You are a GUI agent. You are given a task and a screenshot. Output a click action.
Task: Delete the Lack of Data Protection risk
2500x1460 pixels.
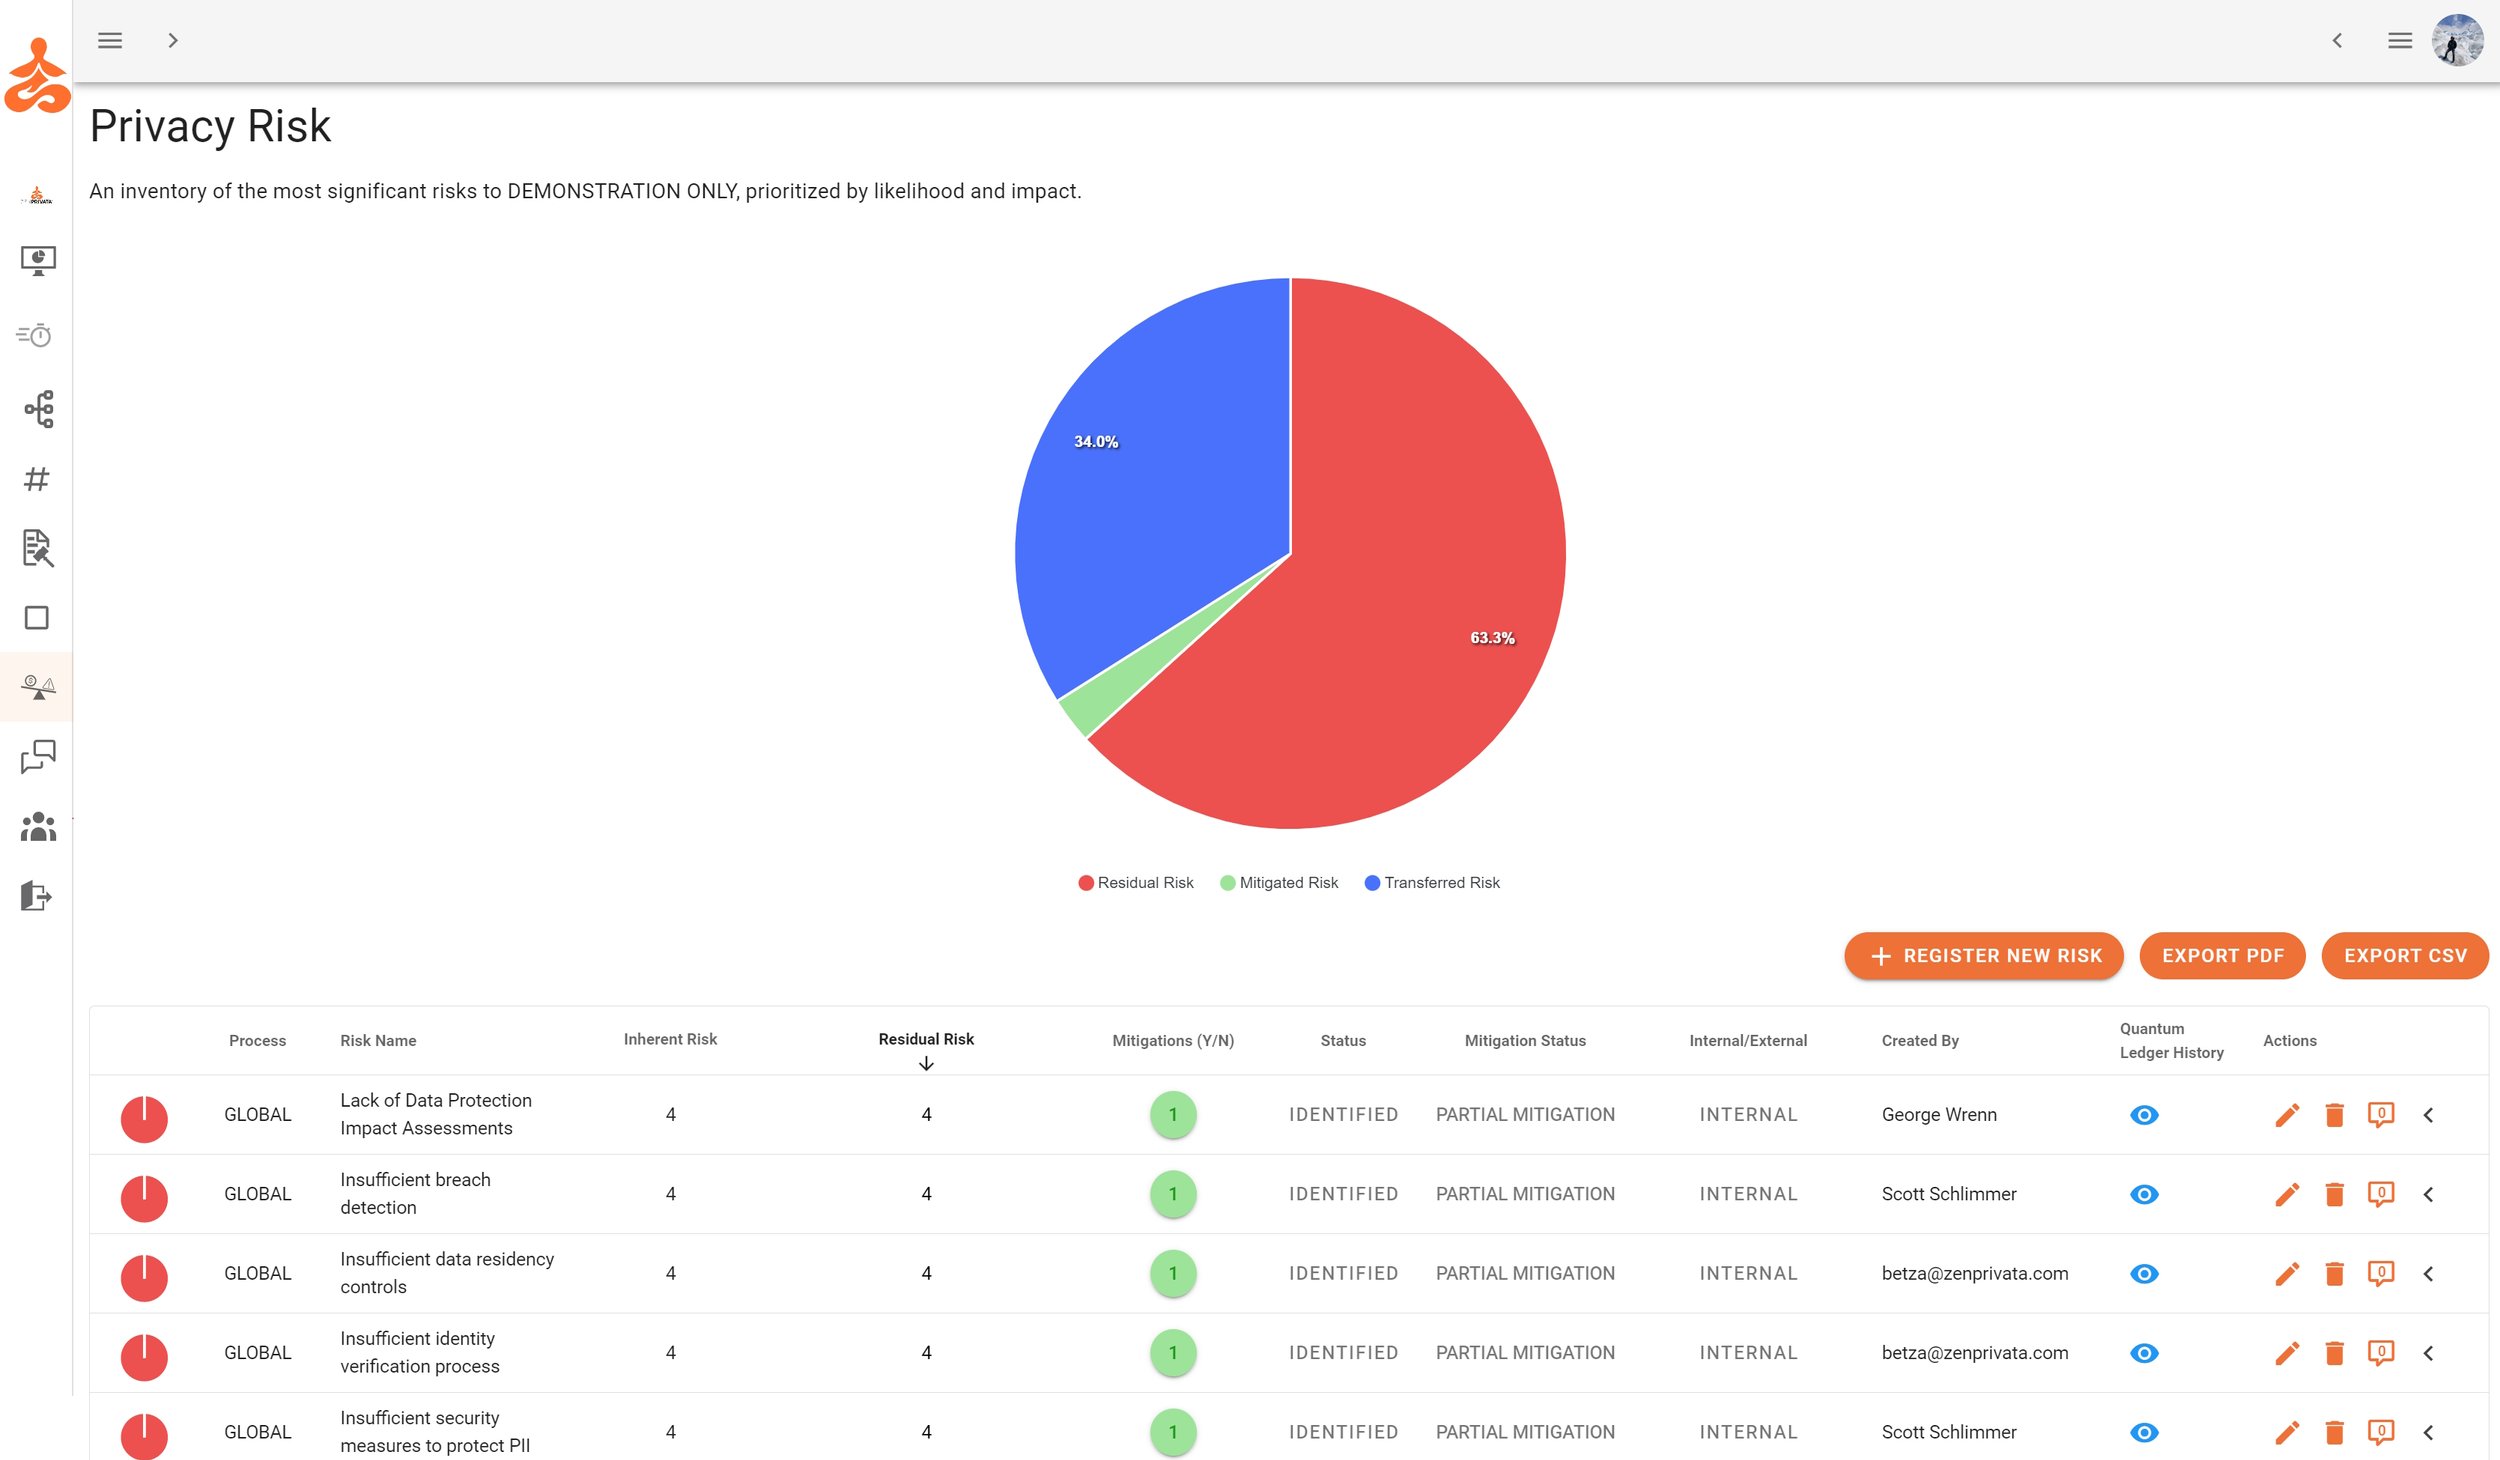pyautogui.click(x=2334, y=1115)
